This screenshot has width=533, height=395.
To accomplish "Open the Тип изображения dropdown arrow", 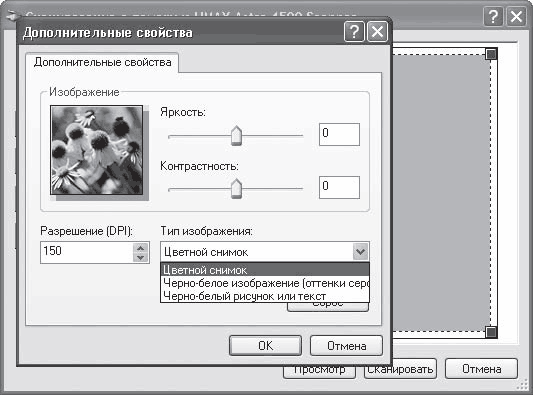I will (360, 252).
